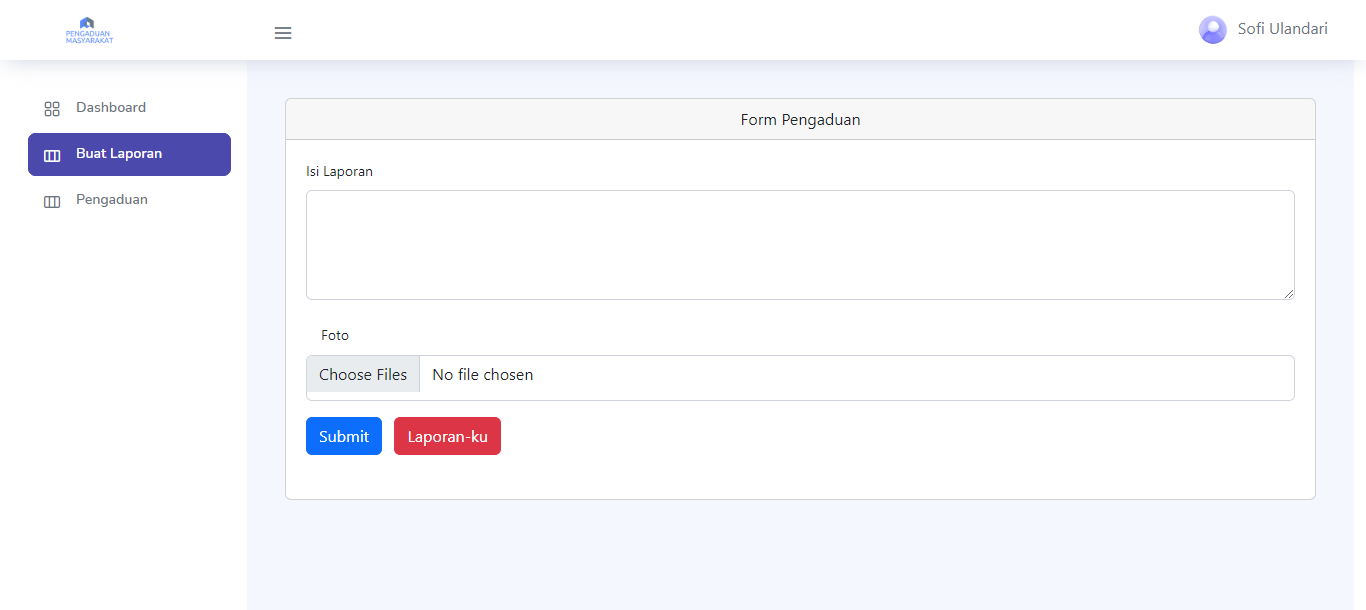Click the user avatar picture
This screenshot has width=1366, height=610.
(1212, 30)
